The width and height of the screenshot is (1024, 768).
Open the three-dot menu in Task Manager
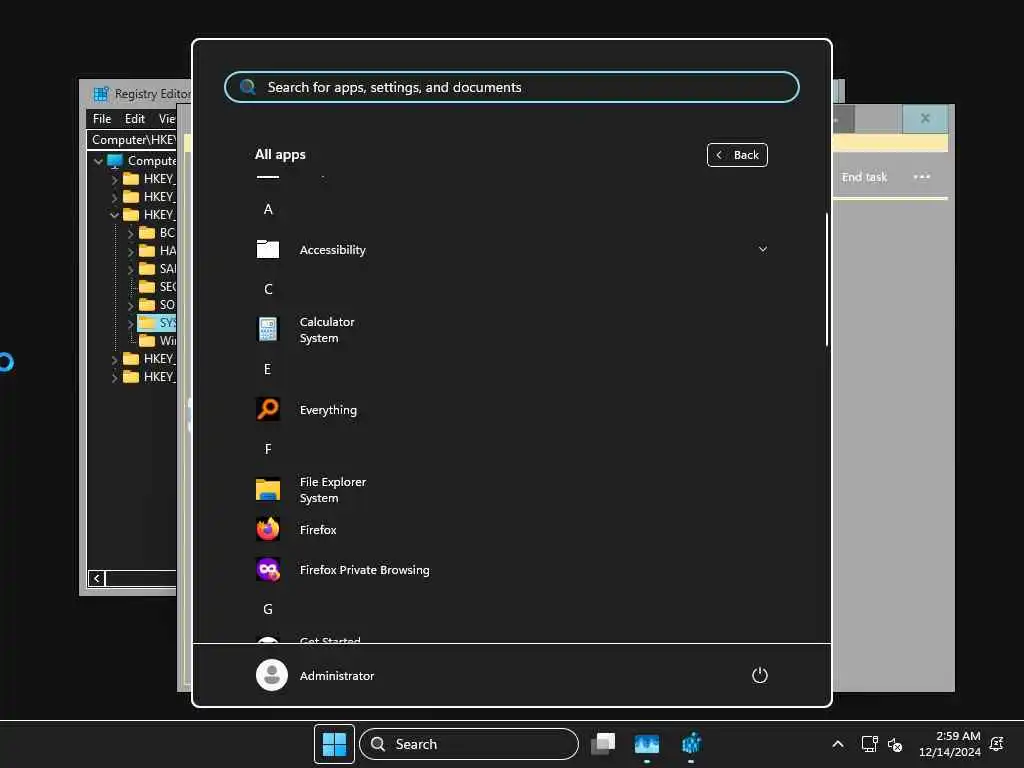pyautogui.click(x=921, y=177)
